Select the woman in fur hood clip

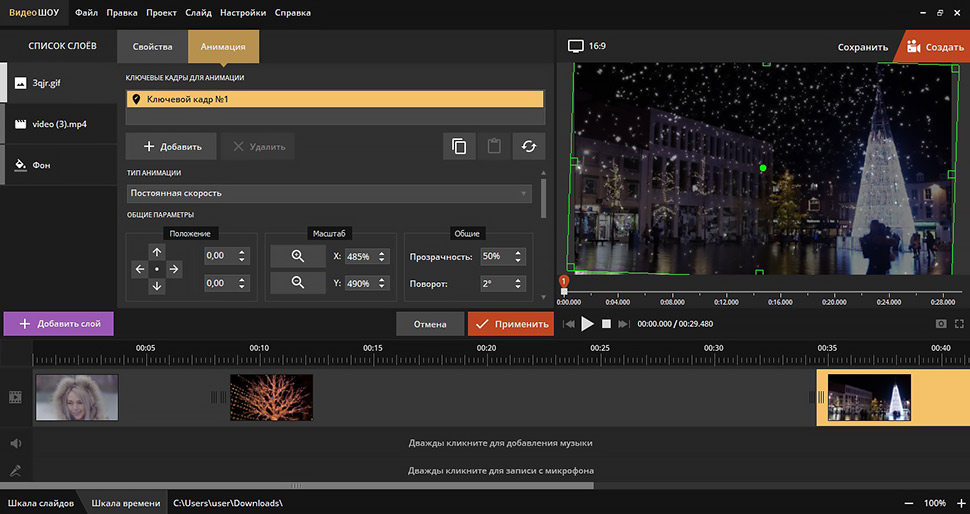click(x=77, y=398)
